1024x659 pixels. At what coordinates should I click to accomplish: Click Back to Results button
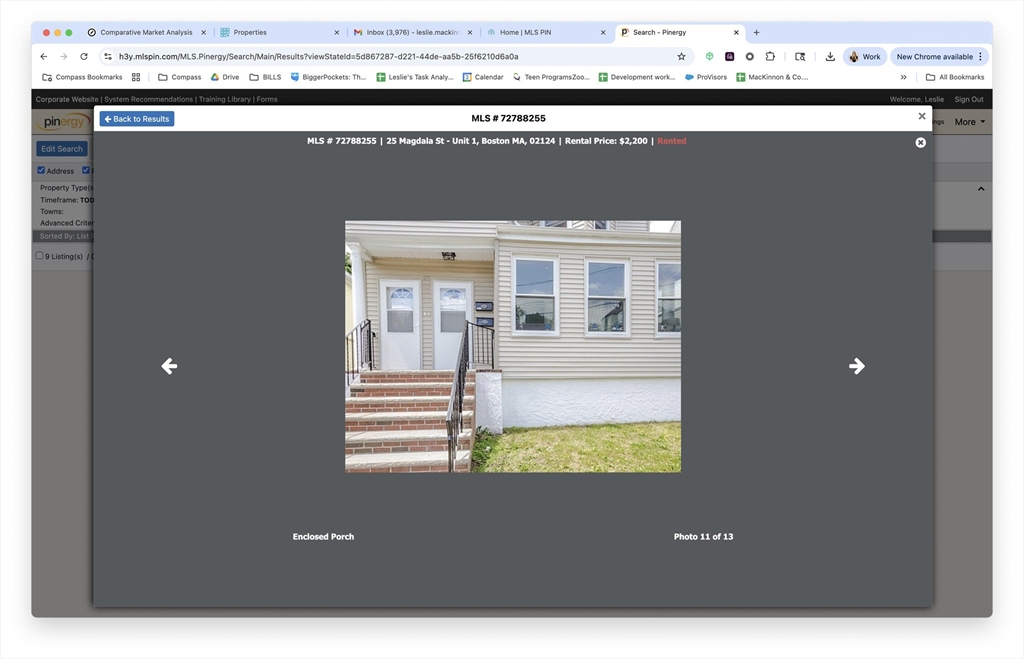point(137,119)
